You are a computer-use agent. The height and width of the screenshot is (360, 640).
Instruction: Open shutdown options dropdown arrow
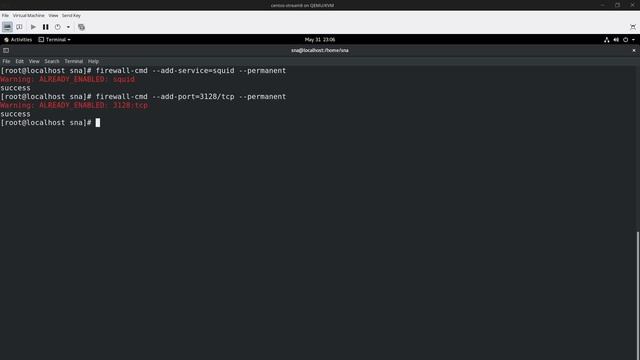pyautogui.click(x=68, y=27)
